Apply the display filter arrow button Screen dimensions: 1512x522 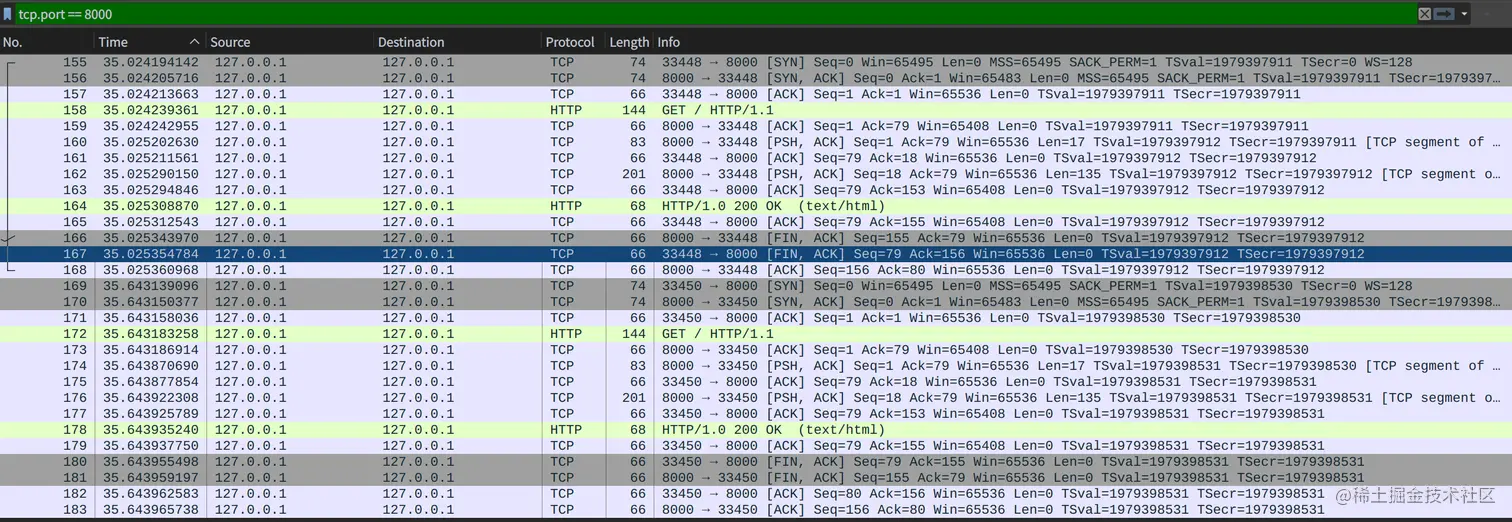point(1444,14)
